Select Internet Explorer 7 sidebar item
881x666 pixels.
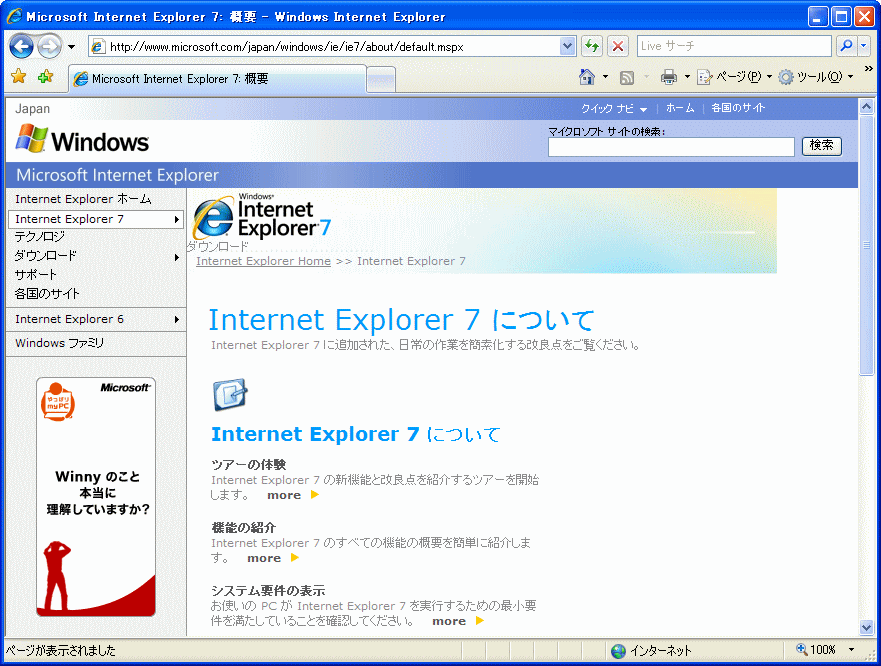(96, 219)
